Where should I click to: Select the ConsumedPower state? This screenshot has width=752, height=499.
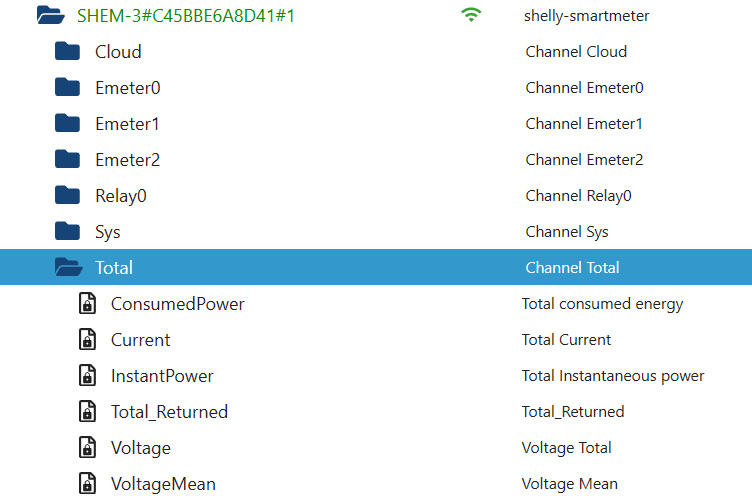177,304
